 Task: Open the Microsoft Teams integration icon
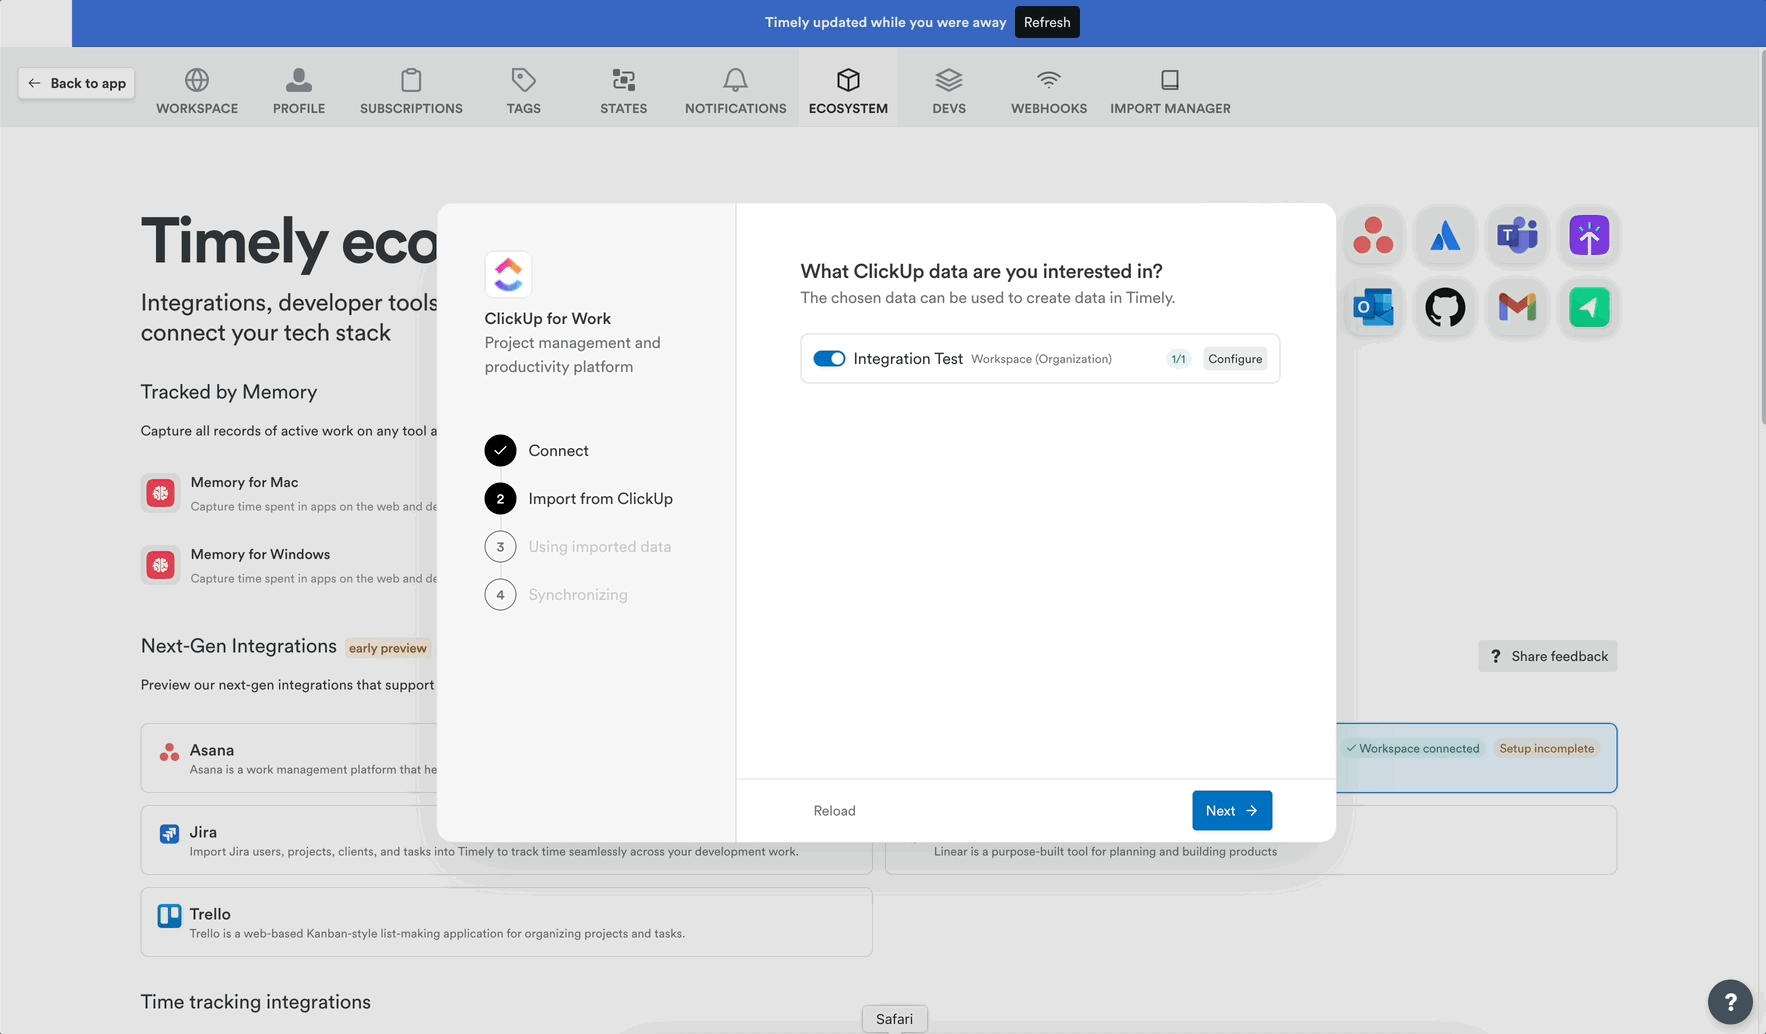1517,237
